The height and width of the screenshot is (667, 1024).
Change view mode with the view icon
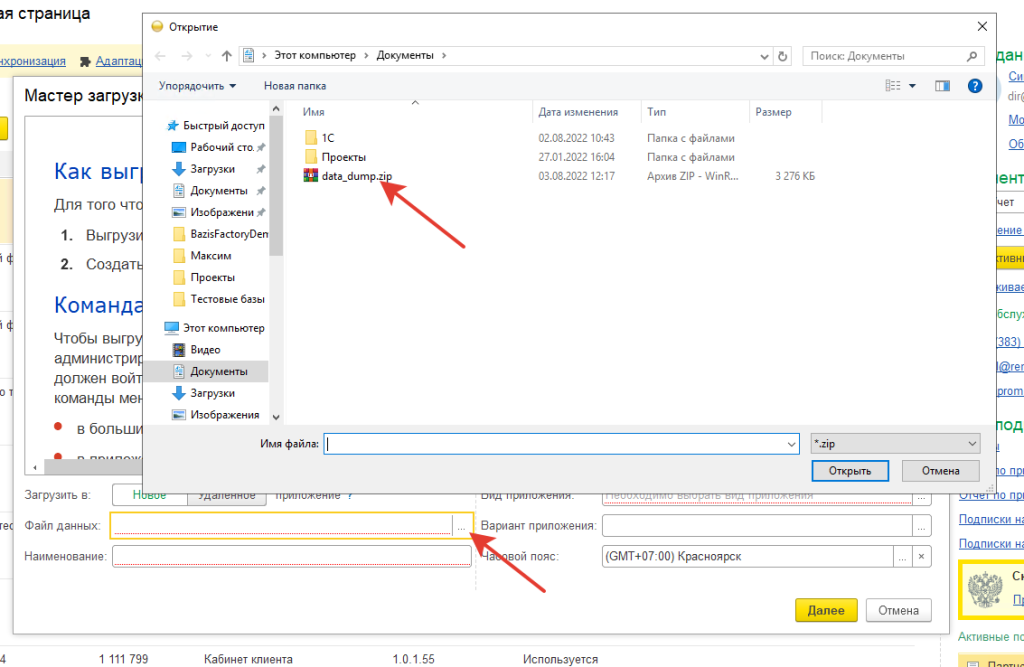coord(893,86)
